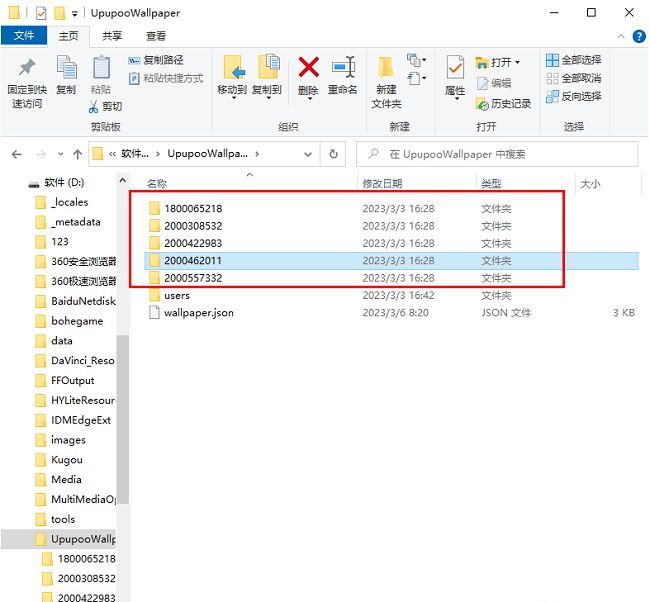Sort by 类型 column header
Image resolution: width=650 pixels, height=602 pixels.
(x=491, y=184)
